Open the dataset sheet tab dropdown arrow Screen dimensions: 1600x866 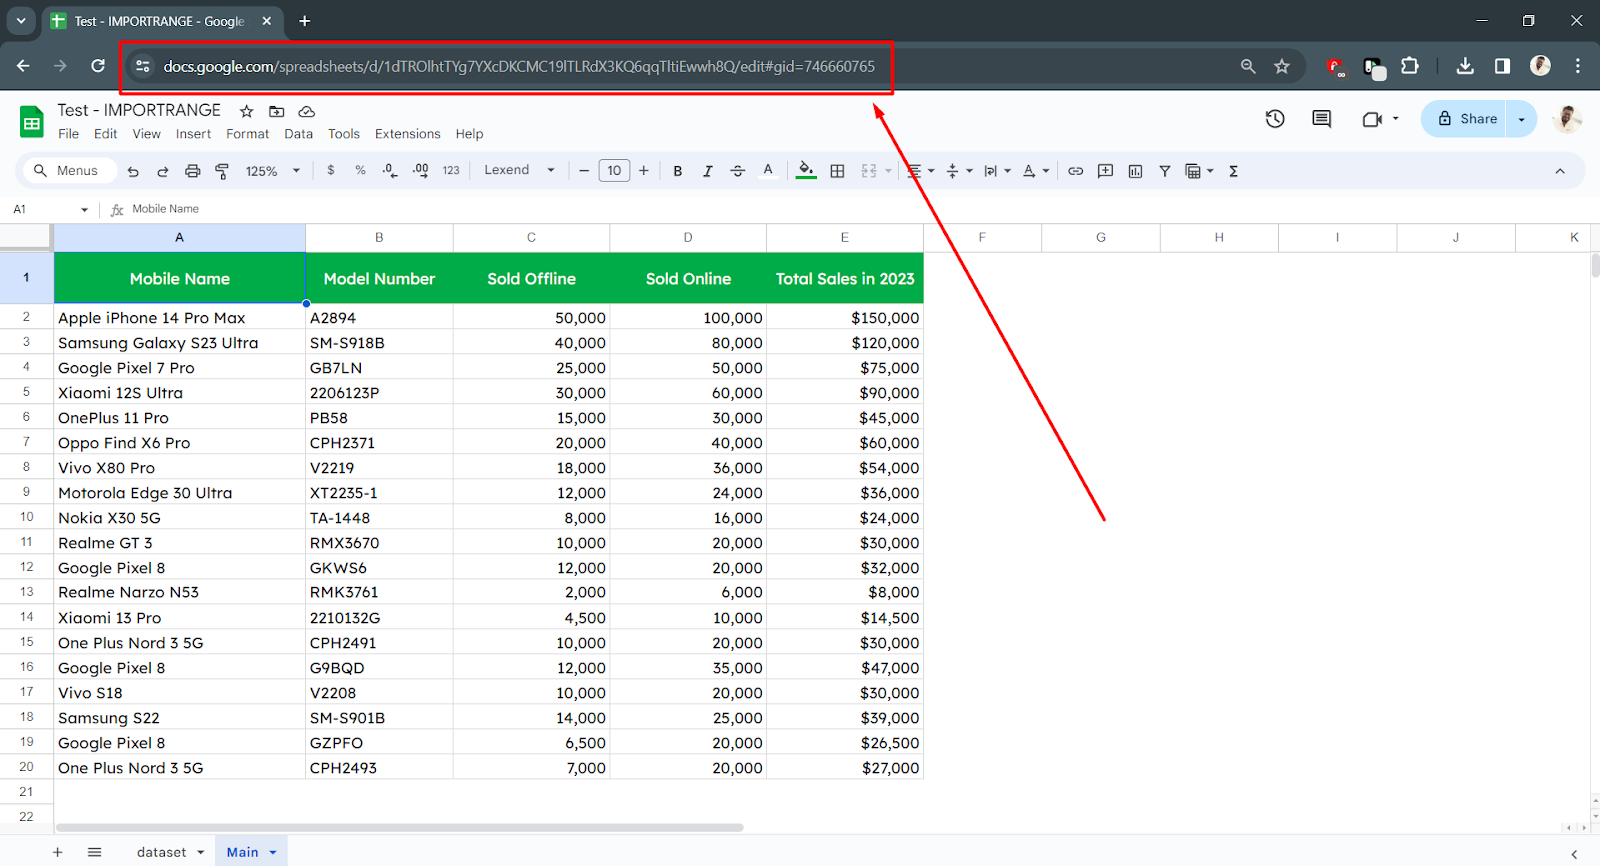tap(201, 853)
